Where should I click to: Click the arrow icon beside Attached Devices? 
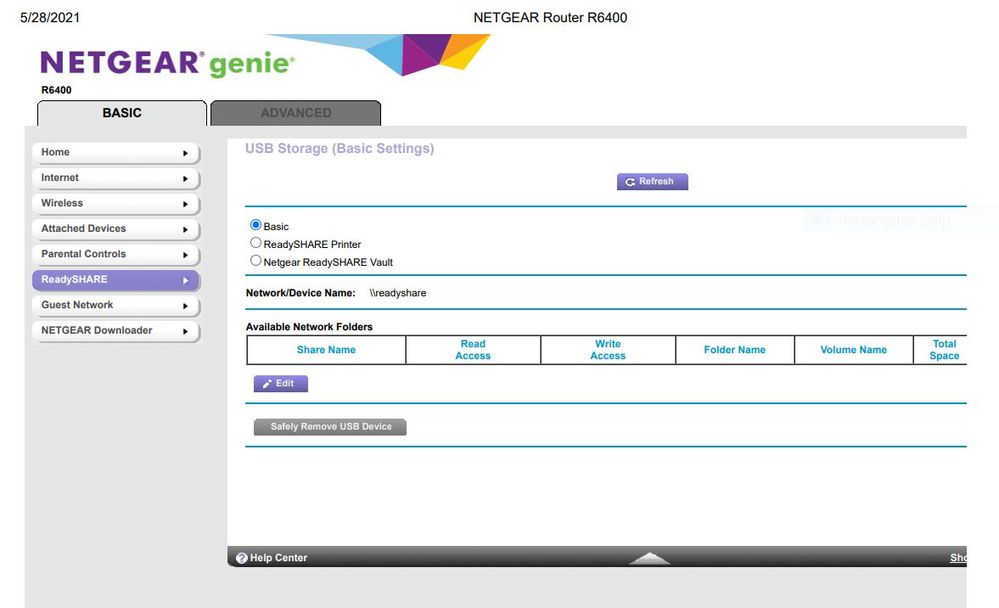(185, 229)
